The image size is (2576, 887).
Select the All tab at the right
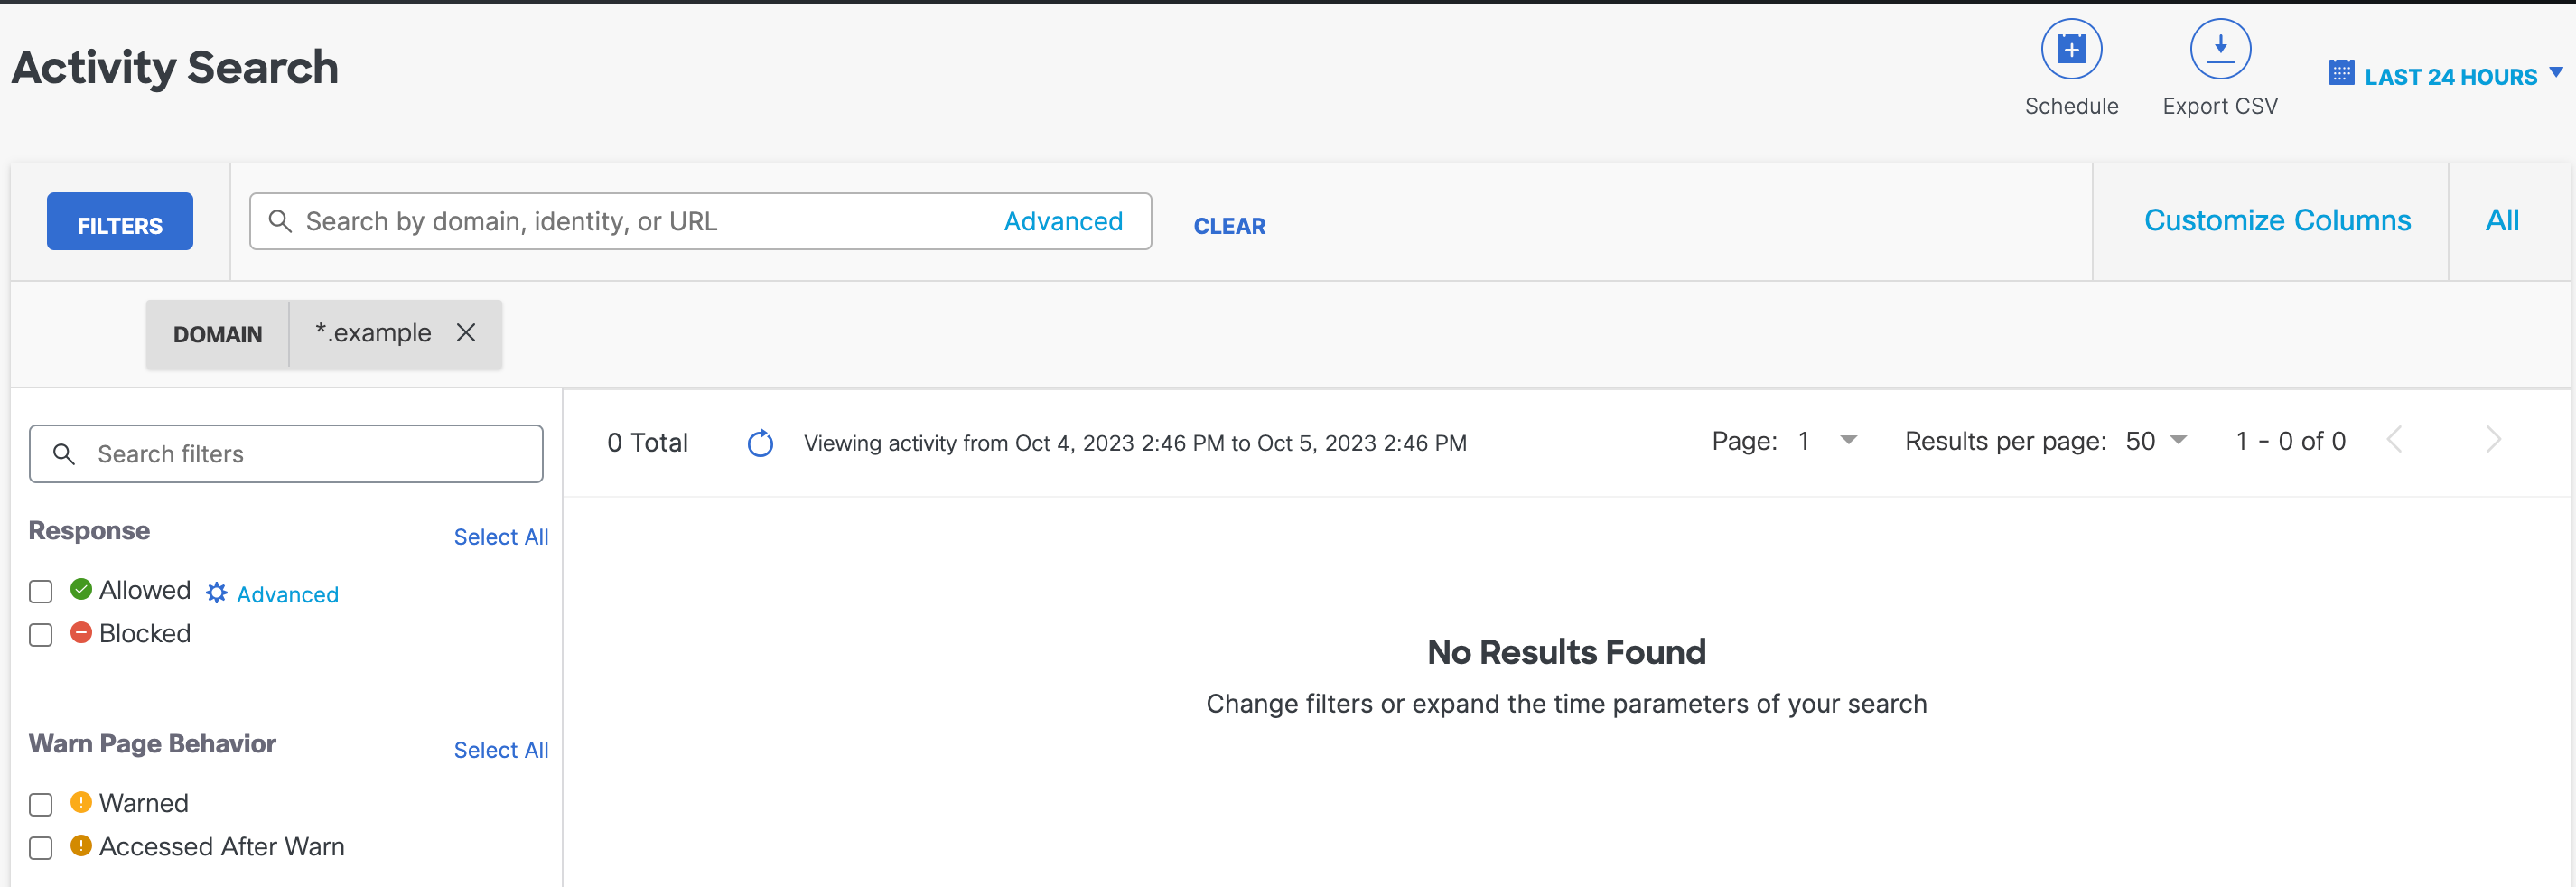point(2502,220)
